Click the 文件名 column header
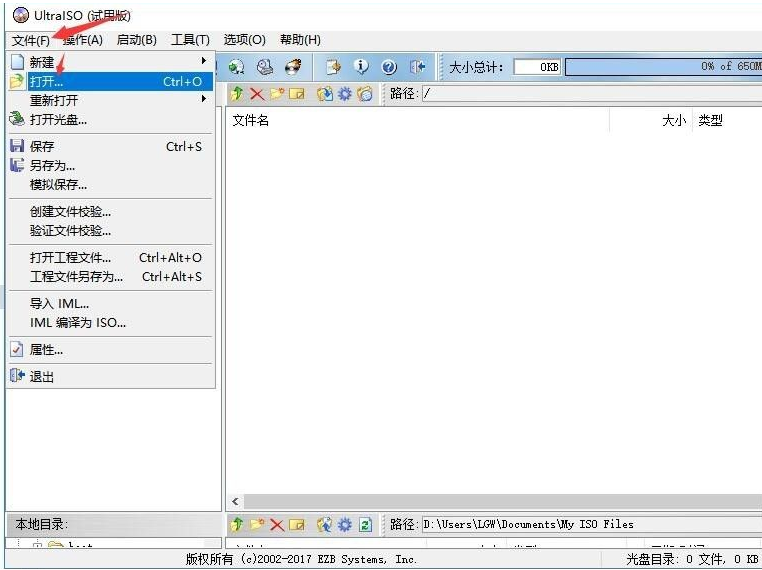The image size is (762, 570). click(251, 121)
